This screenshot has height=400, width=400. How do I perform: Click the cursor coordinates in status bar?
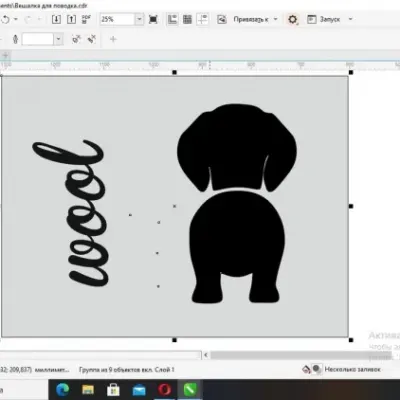(x=35, y=370)
